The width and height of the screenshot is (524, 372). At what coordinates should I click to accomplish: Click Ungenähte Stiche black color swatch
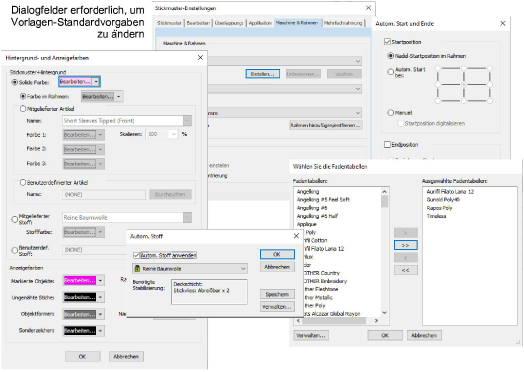point(80,297)
